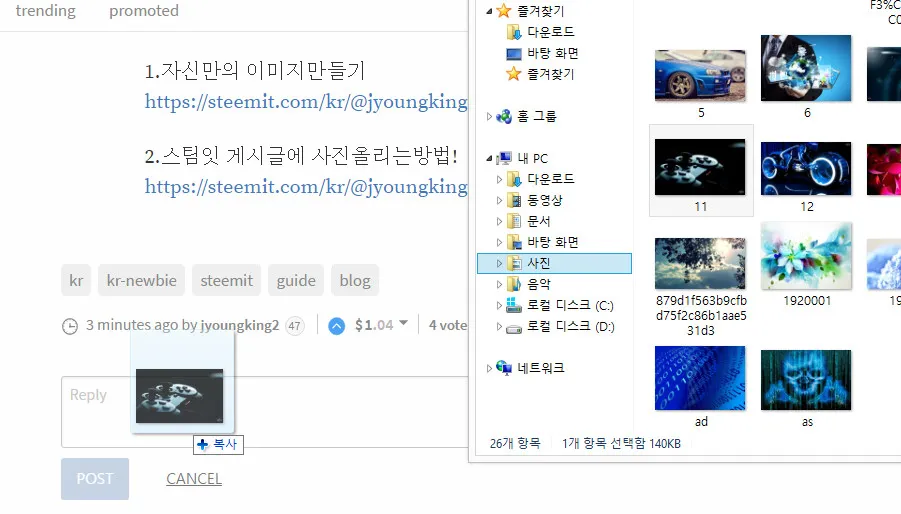This screenshot has width=901, height=514.
Task: Click the heading 1.자신만의 이미지만들기
Action: pyautogui.click(x=255, y=71)
